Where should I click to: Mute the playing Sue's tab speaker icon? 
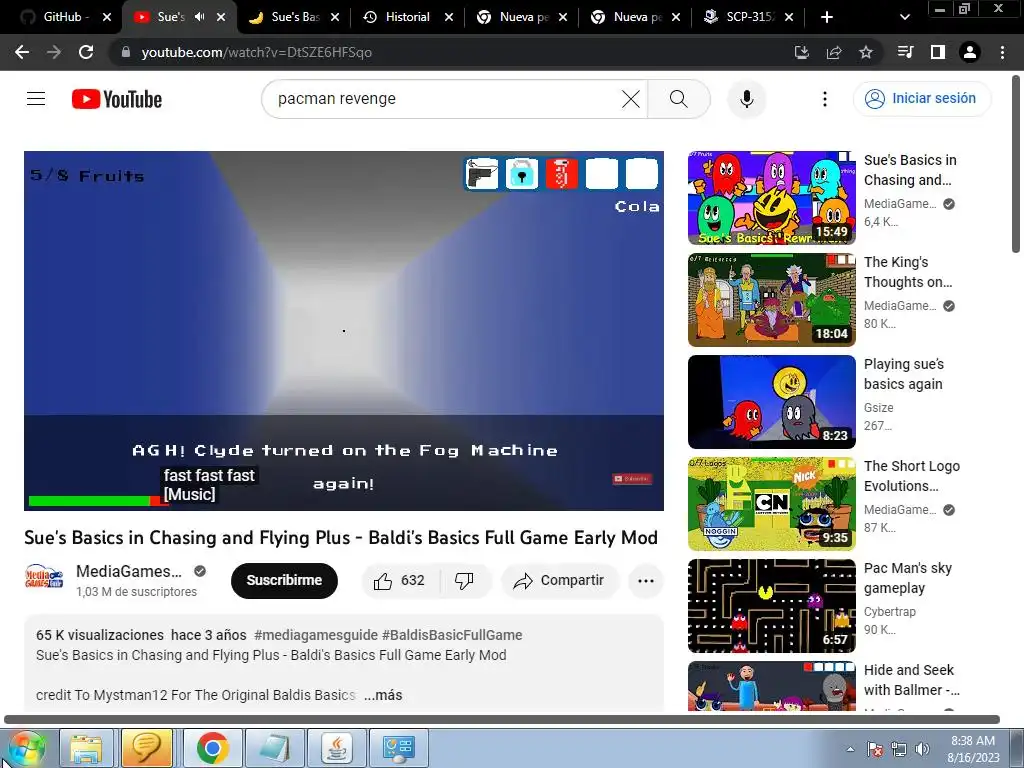200,17
